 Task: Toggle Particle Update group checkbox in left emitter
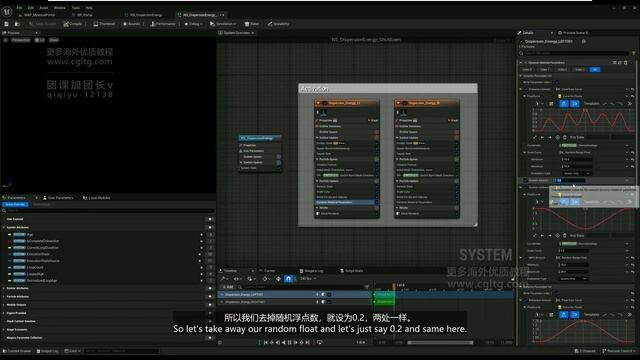[x=376, y=181]
